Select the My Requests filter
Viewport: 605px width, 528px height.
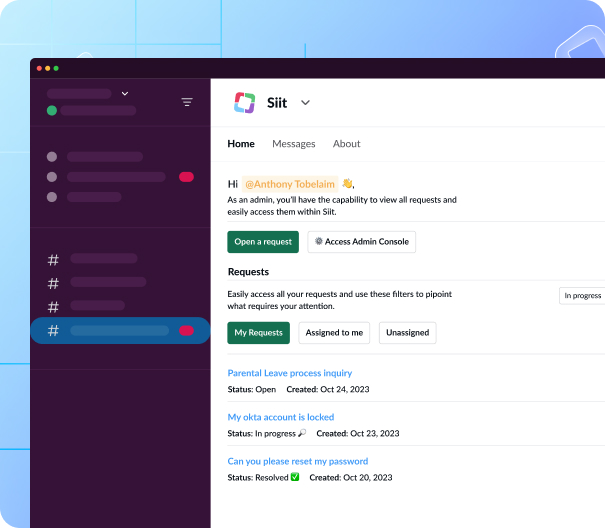[258, 333]
